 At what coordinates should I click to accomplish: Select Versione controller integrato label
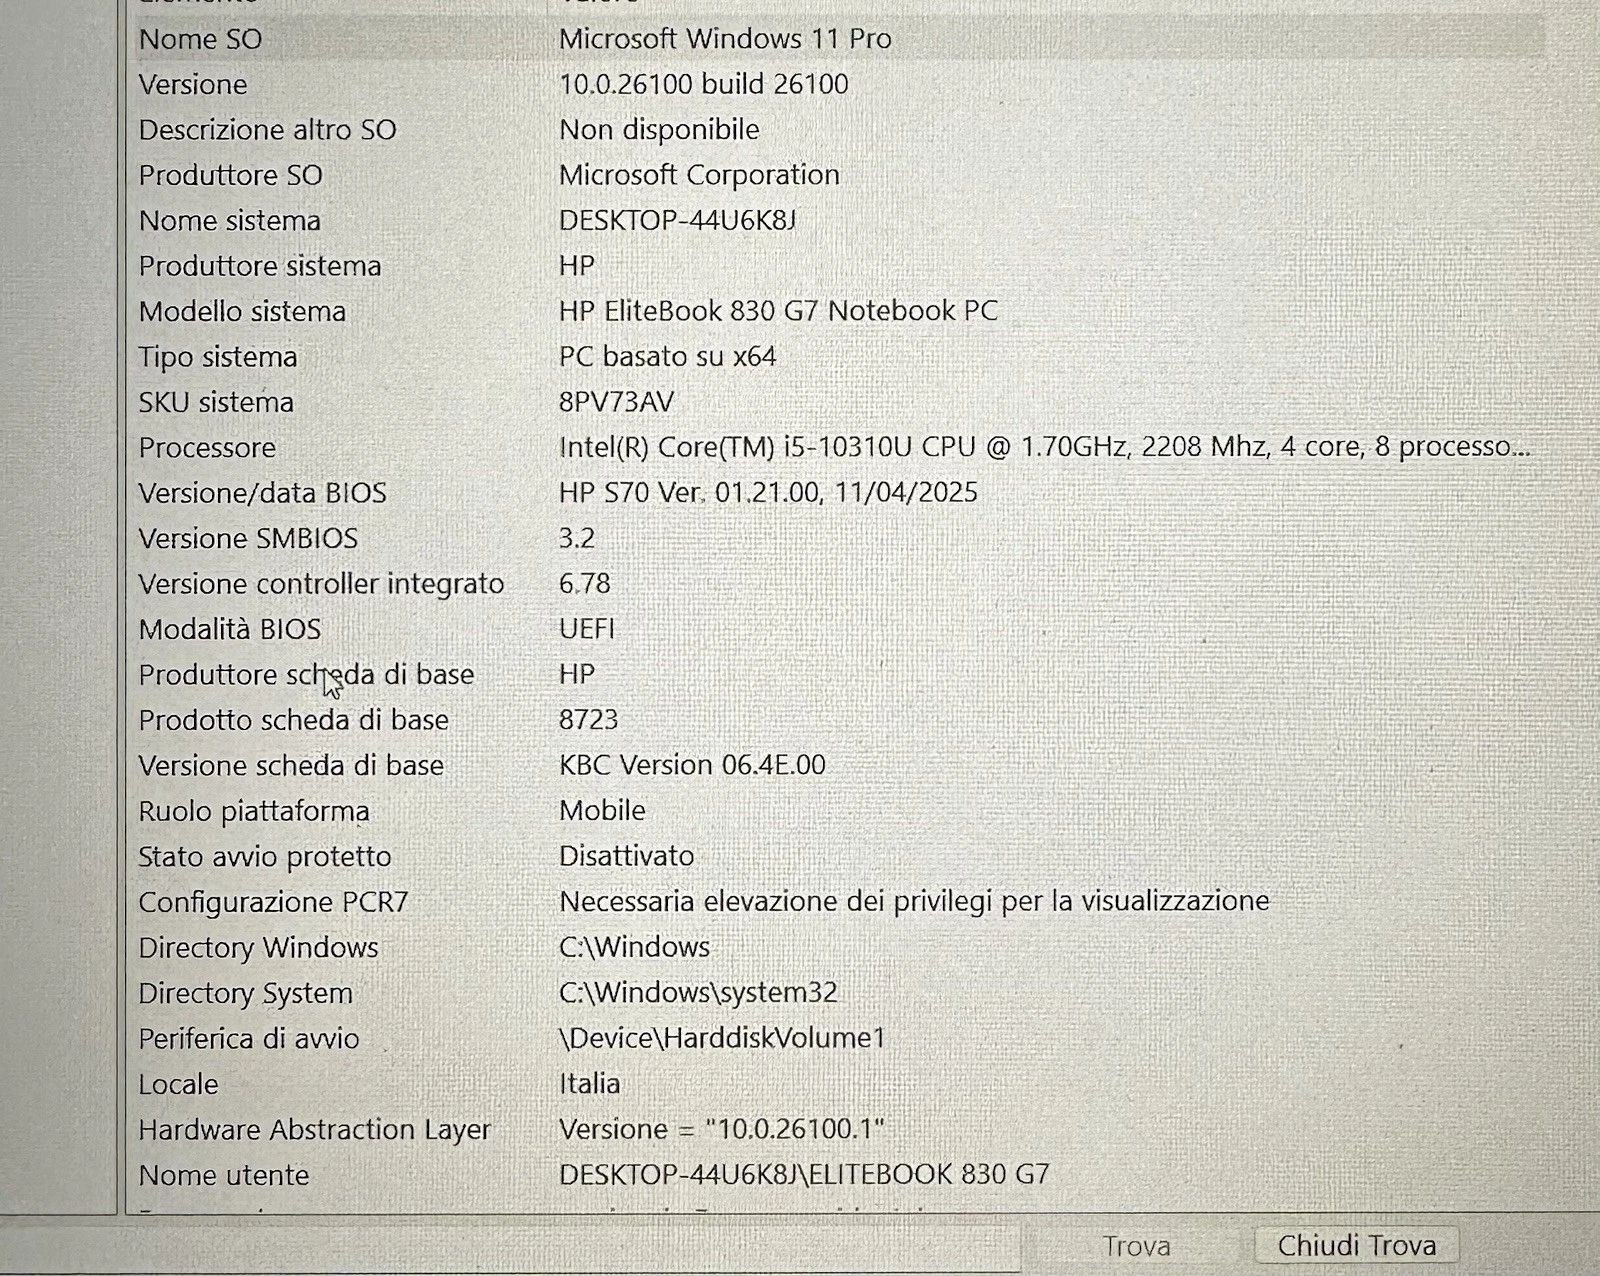(321, 584)
